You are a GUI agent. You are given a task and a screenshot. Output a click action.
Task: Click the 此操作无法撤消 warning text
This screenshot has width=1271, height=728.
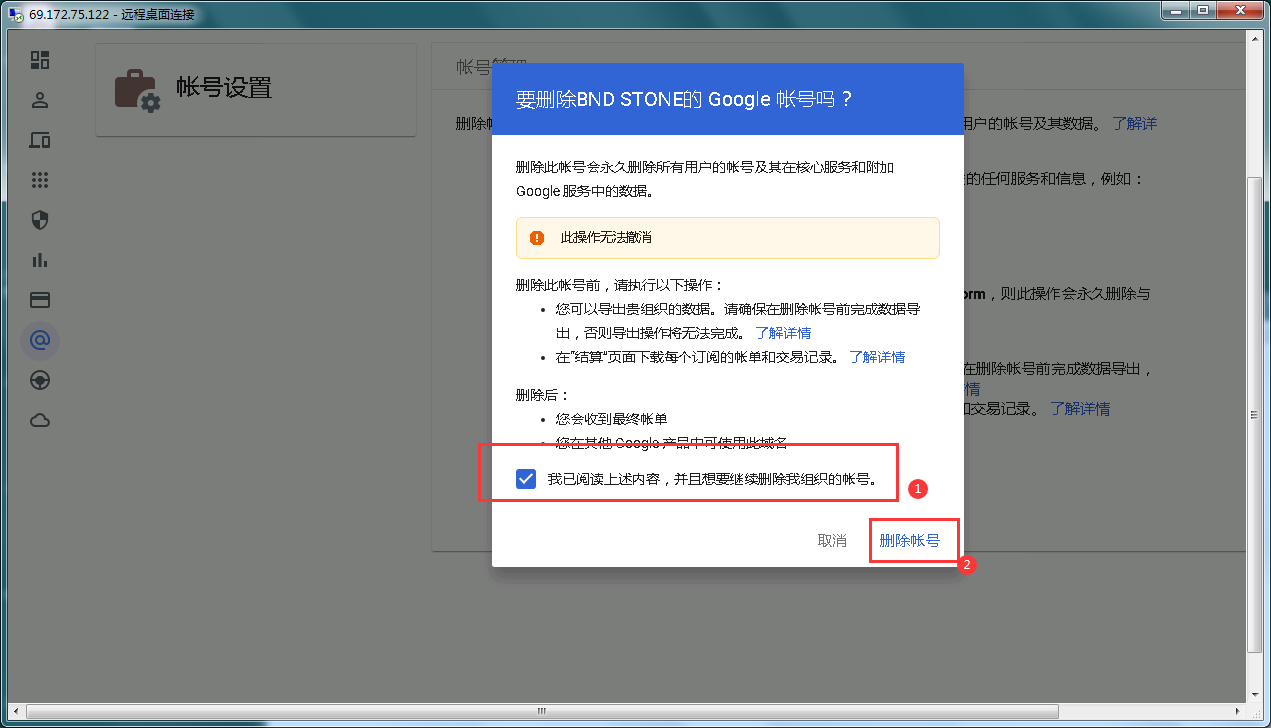pyautogui.click(x=607, y=238)
